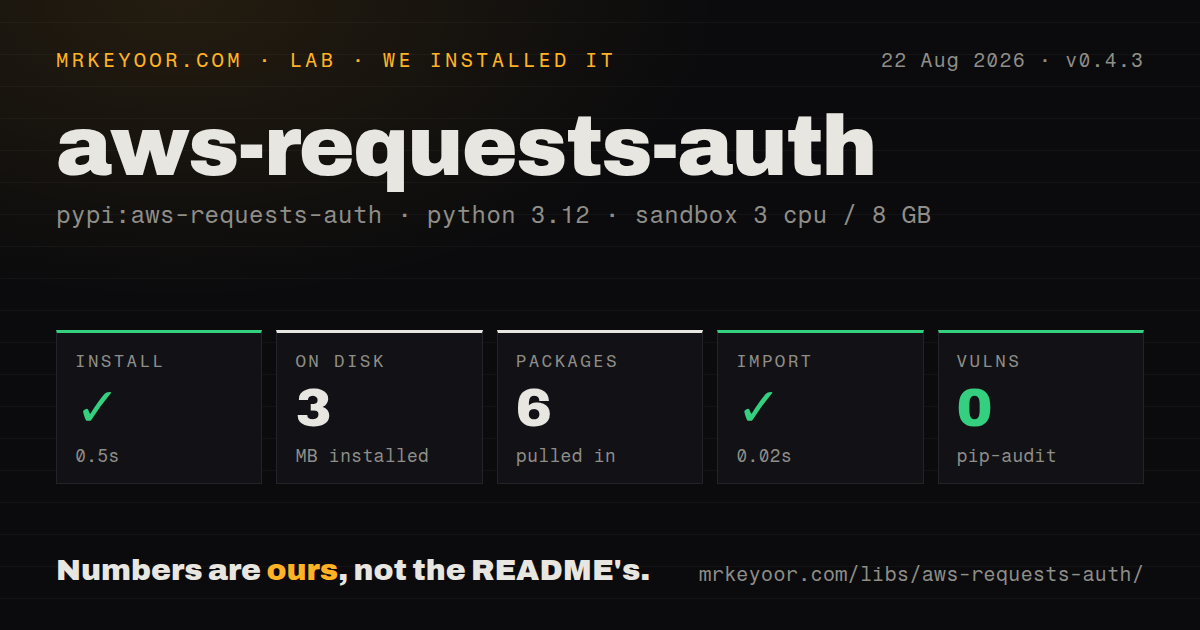This screenshot has width=1200, height=630.
Task: Click the 'MB installed' caption
Action: pyautogui.click(x=362, y=456)
